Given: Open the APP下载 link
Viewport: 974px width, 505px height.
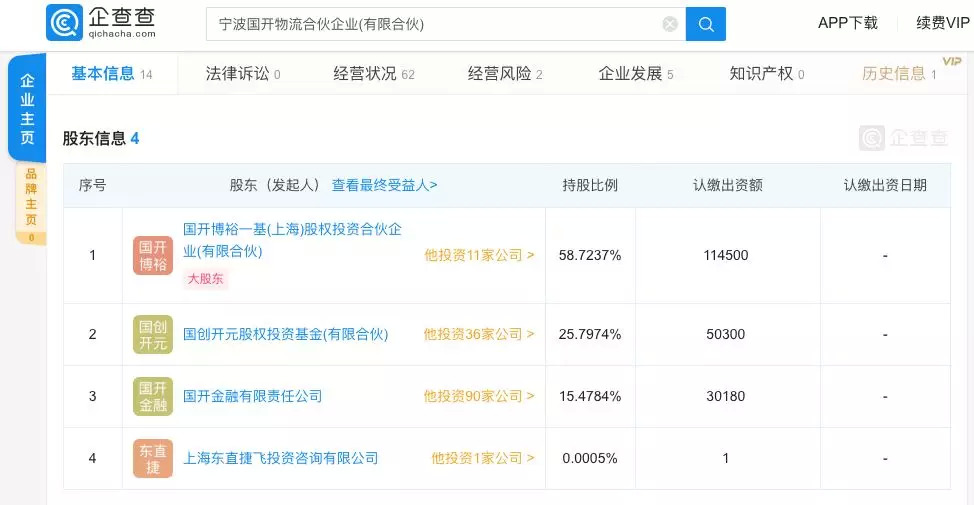Looking at the screenshot, I should (x=847, y=23).
